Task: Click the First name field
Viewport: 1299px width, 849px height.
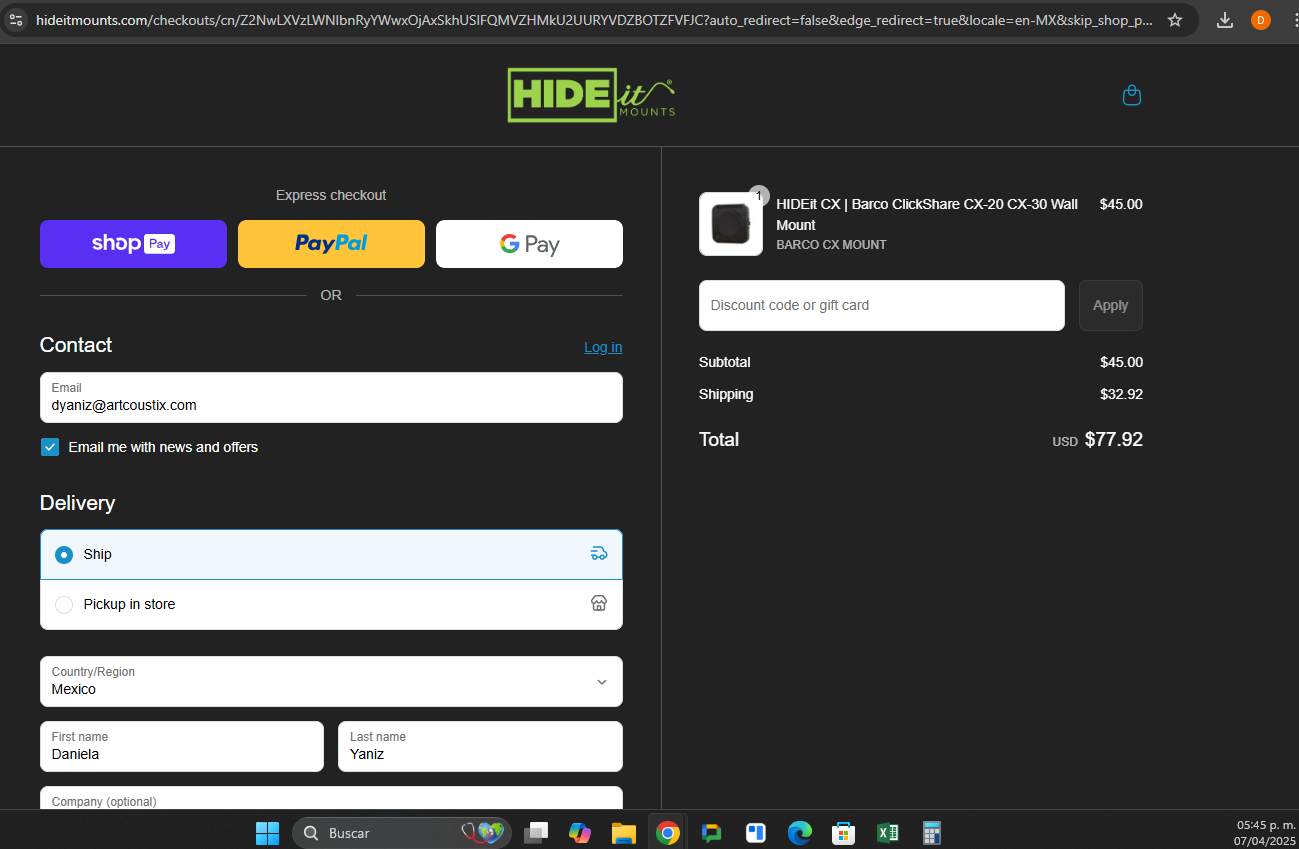Action: [x=182, y=746]
